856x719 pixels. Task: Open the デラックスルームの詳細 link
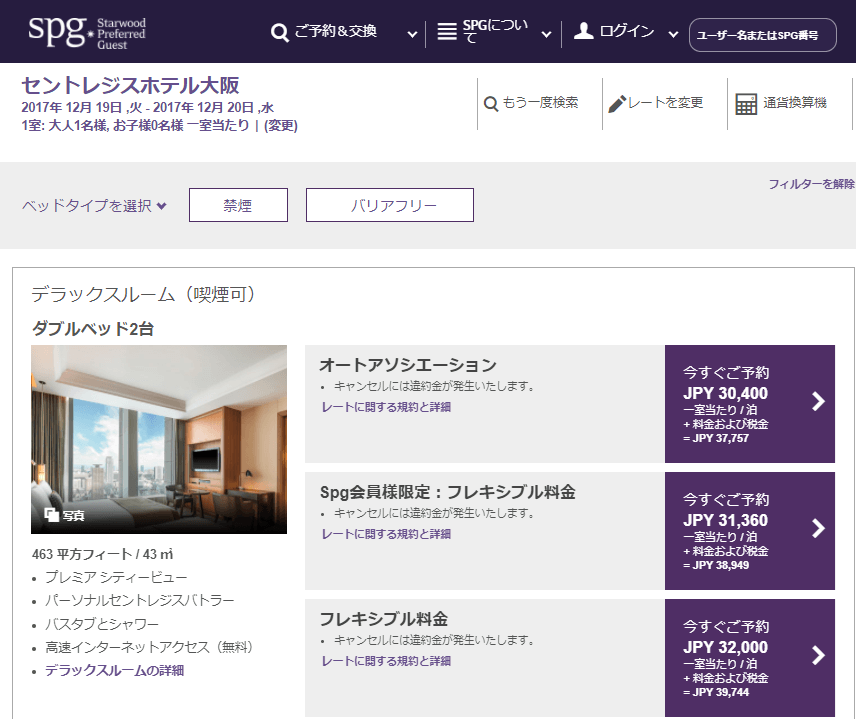click(114, 670)
